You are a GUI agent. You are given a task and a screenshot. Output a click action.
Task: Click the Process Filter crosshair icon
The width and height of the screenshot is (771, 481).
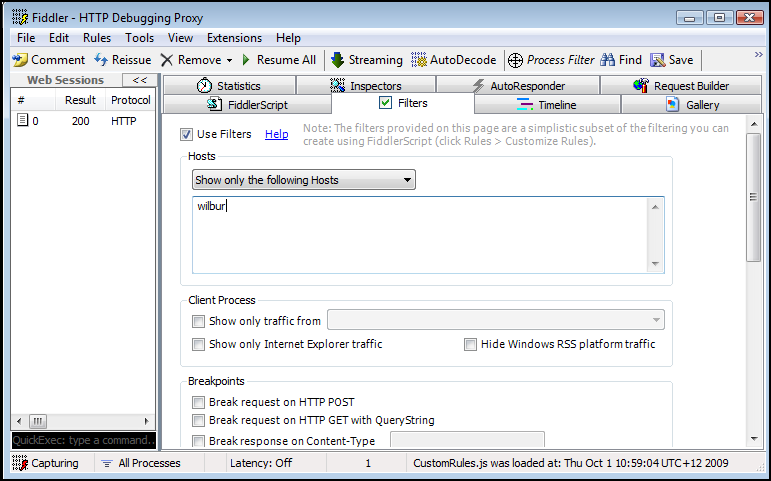[515, 60]
